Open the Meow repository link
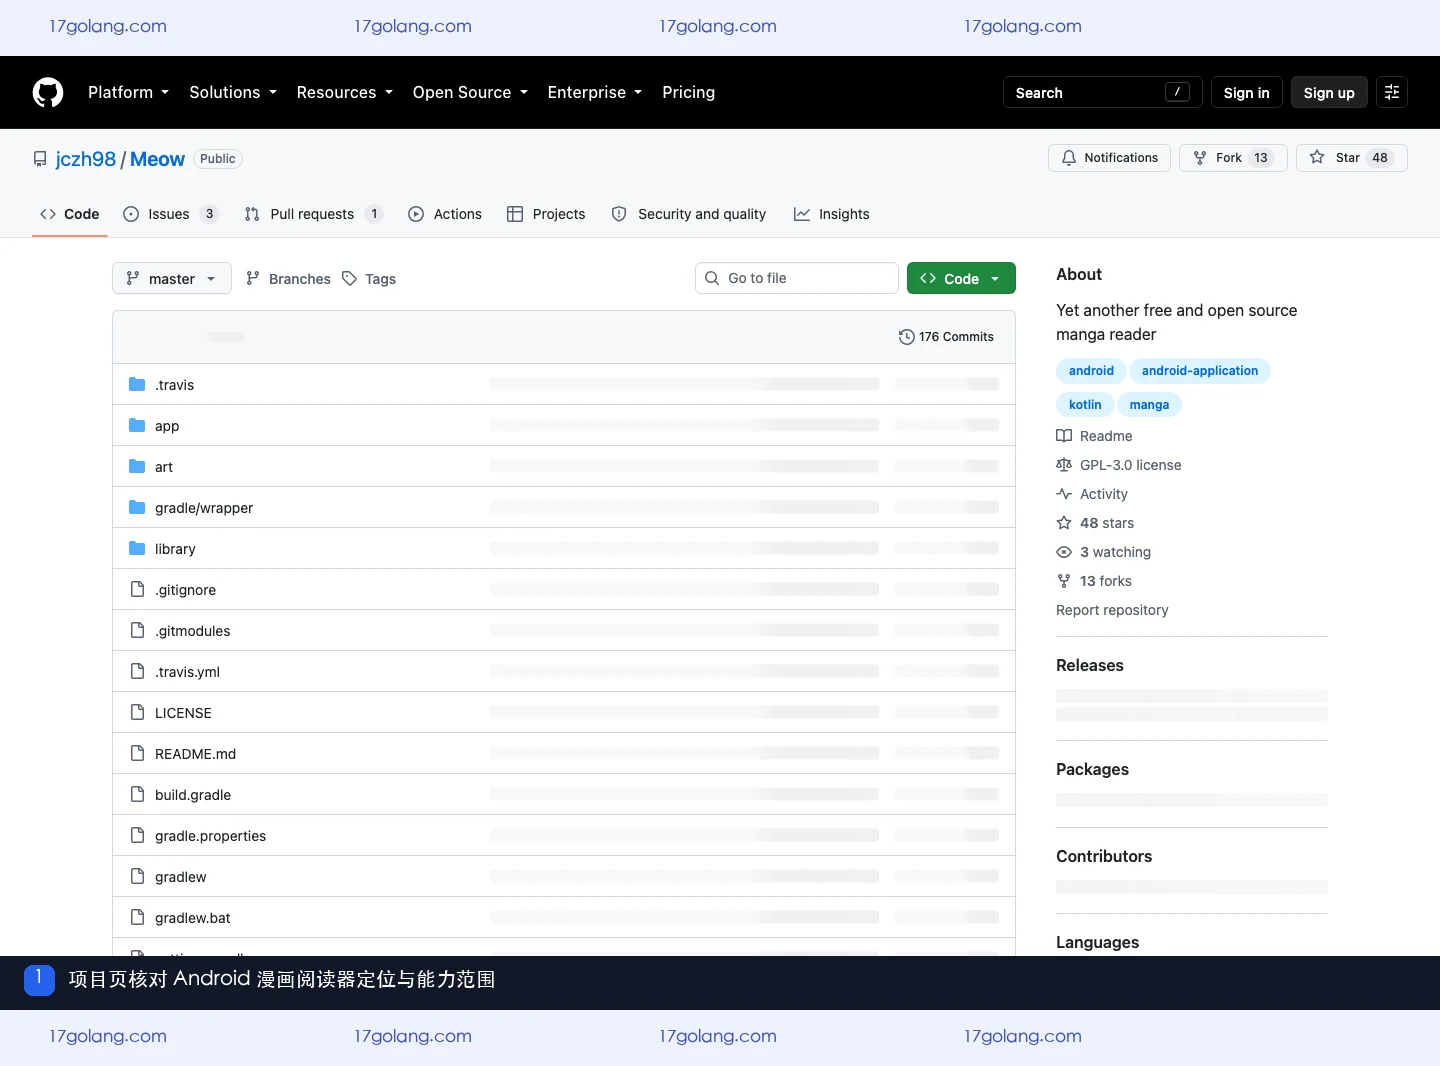Screen dimensions: 1440x1066 click(x=157, y=159)
